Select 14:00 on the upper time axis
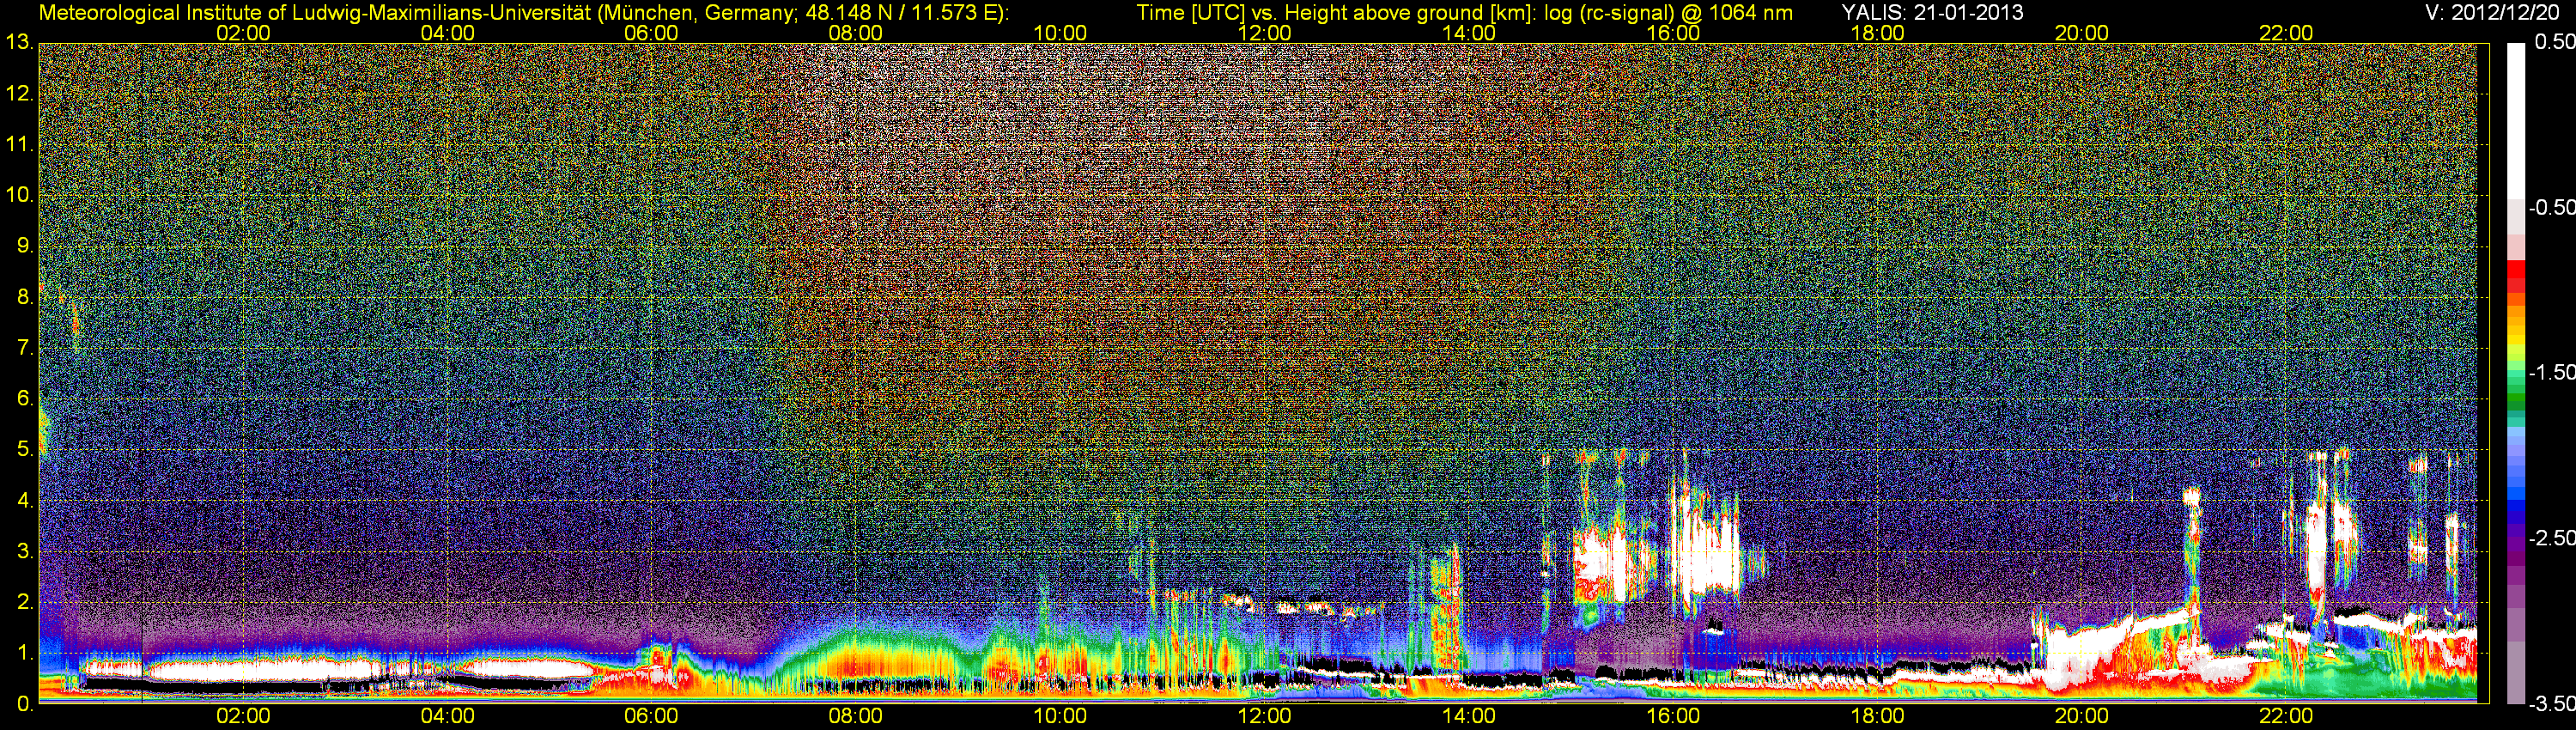 (1469, 33)
